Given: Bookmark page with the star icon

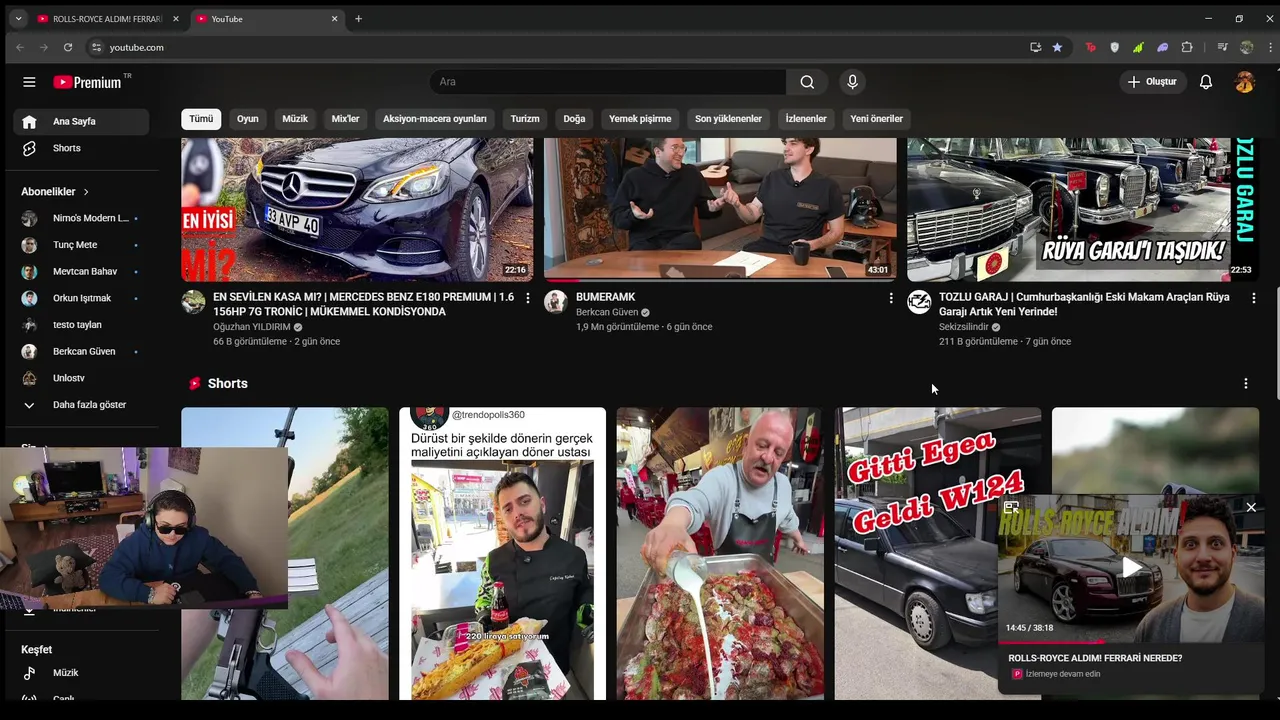Looking at the screenshot, I should 1057,47.
